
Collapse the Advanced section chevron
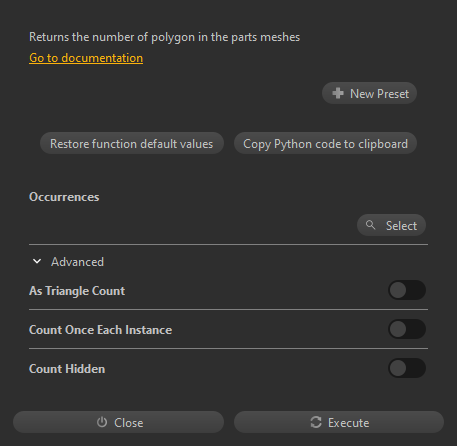coord(37,261)
